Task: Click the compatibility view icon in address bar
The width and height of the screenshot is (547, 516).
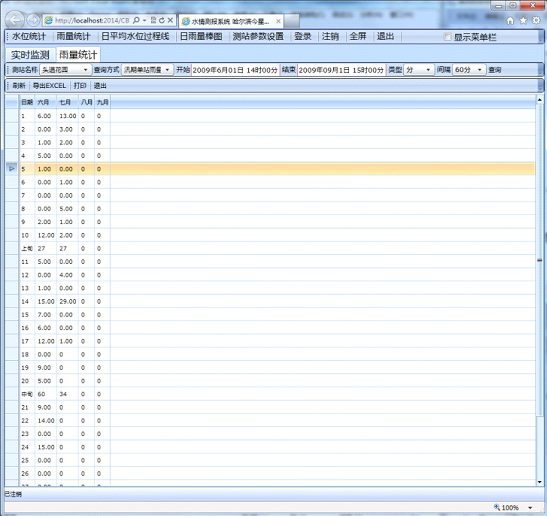Action: pyautogui.click(x=153, y=20)
